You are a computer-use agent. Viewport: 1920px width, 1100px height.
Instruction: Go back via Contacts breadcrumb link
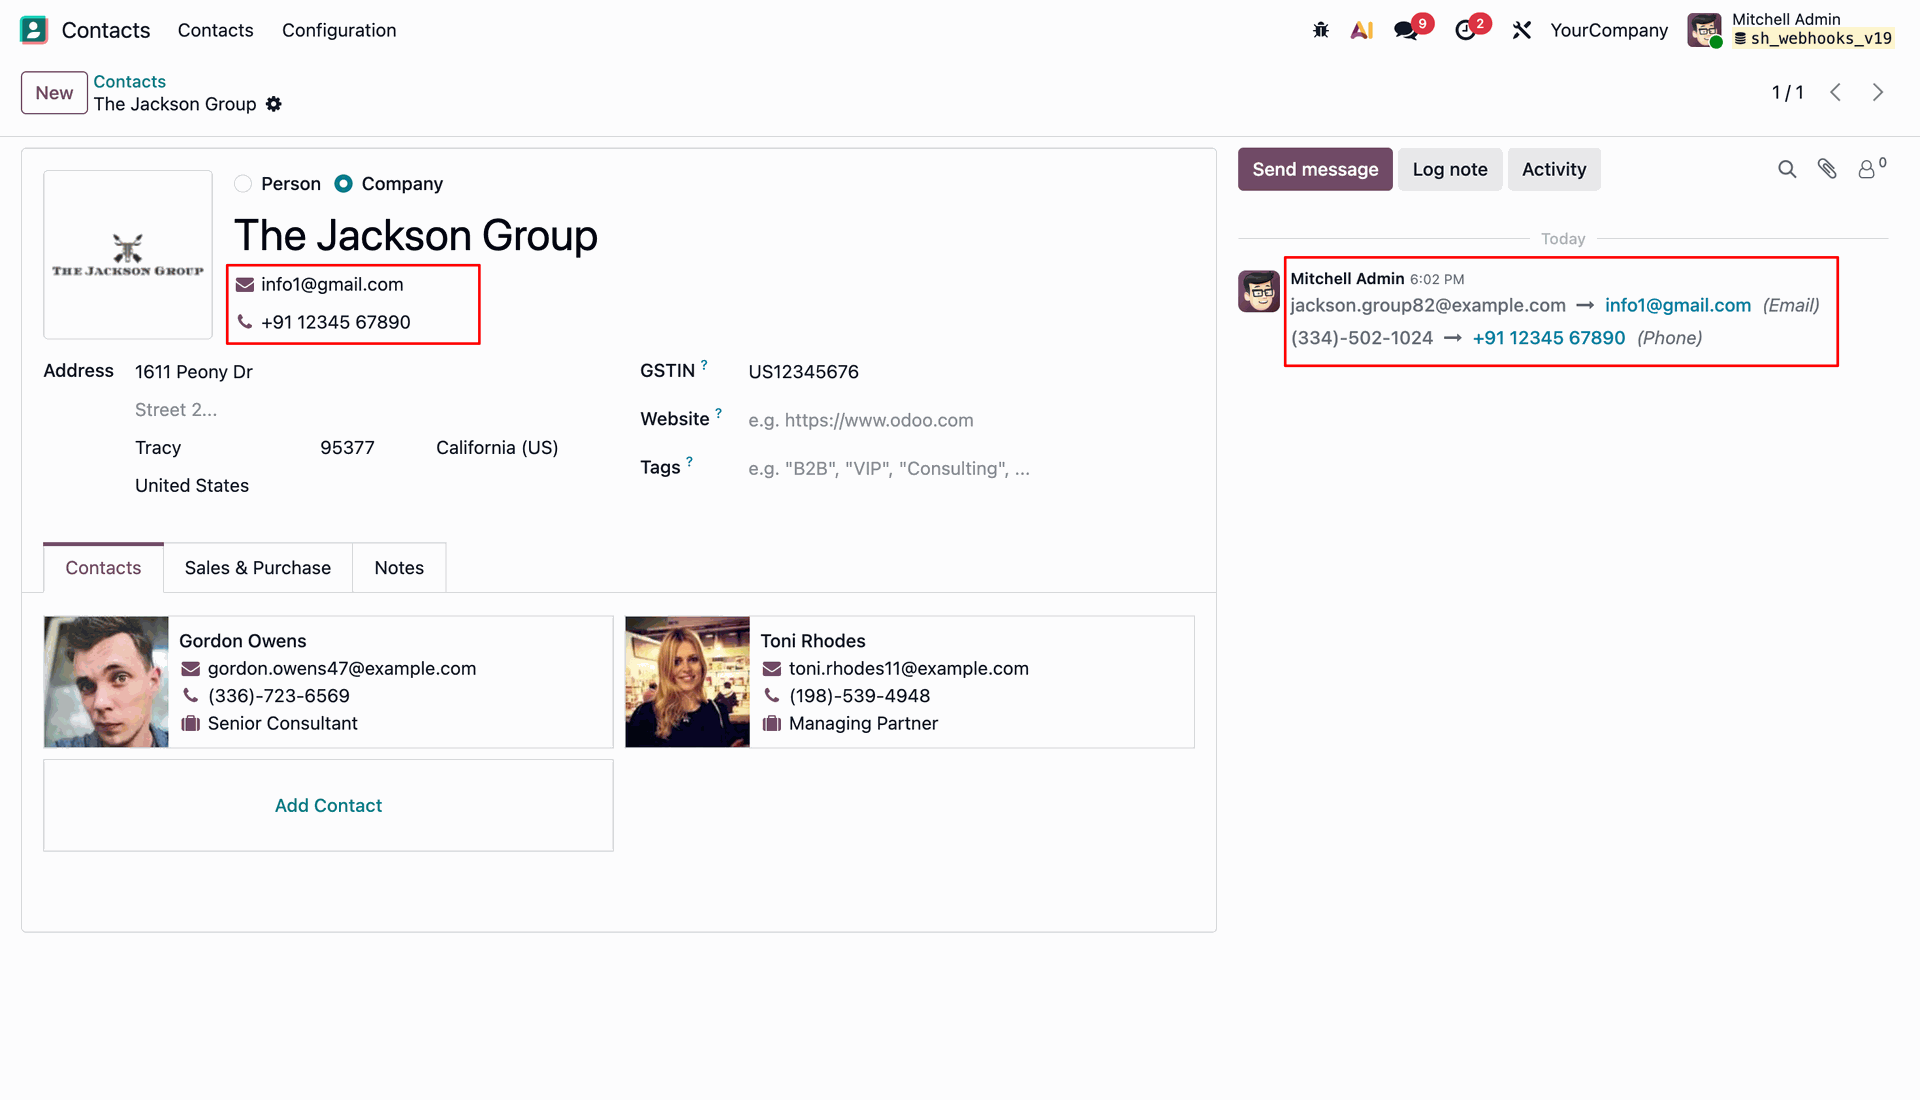click(x=130, y=82)
